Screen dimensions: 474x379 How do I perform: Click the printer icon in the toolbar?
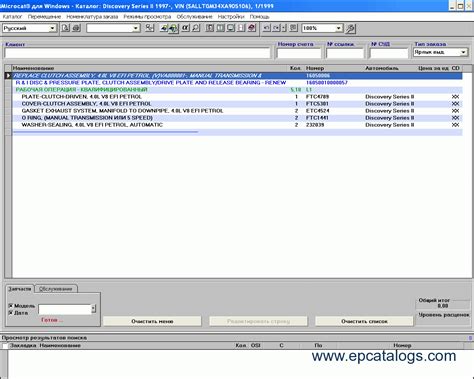(76, 28)
